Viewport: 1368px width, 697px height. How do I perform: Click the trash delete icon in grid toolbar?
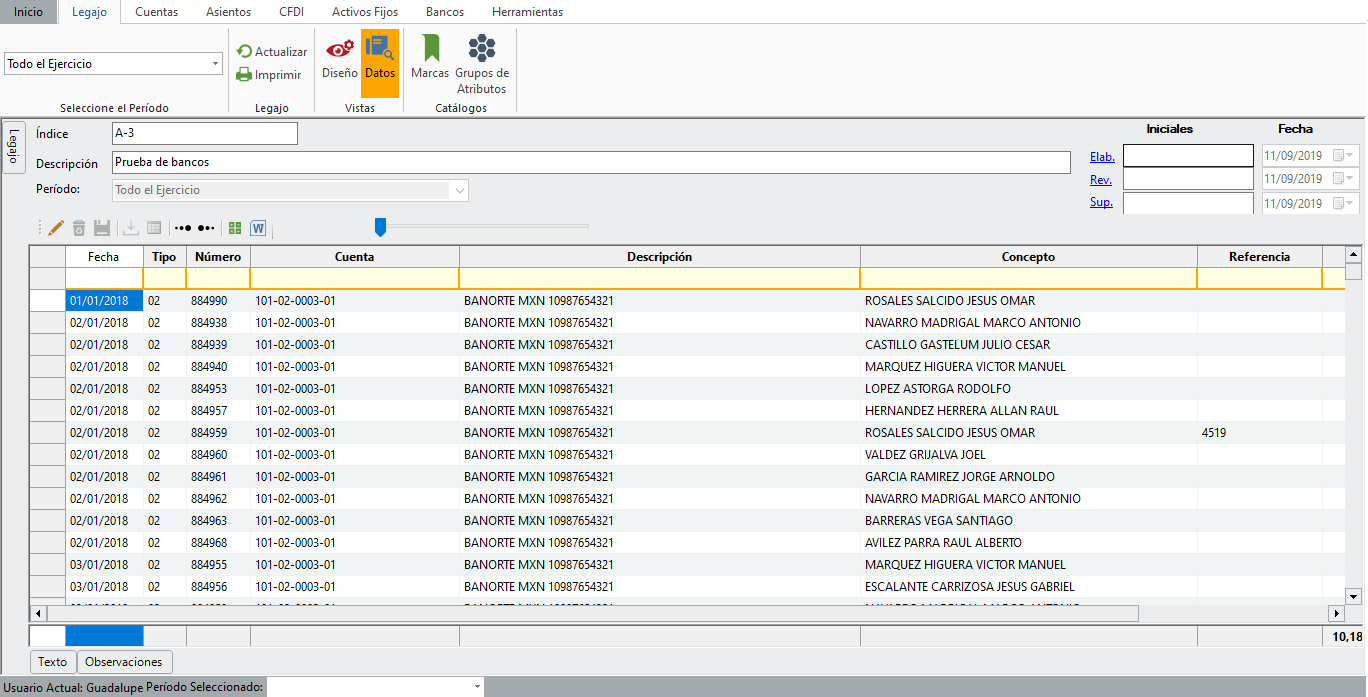point(79,228)
